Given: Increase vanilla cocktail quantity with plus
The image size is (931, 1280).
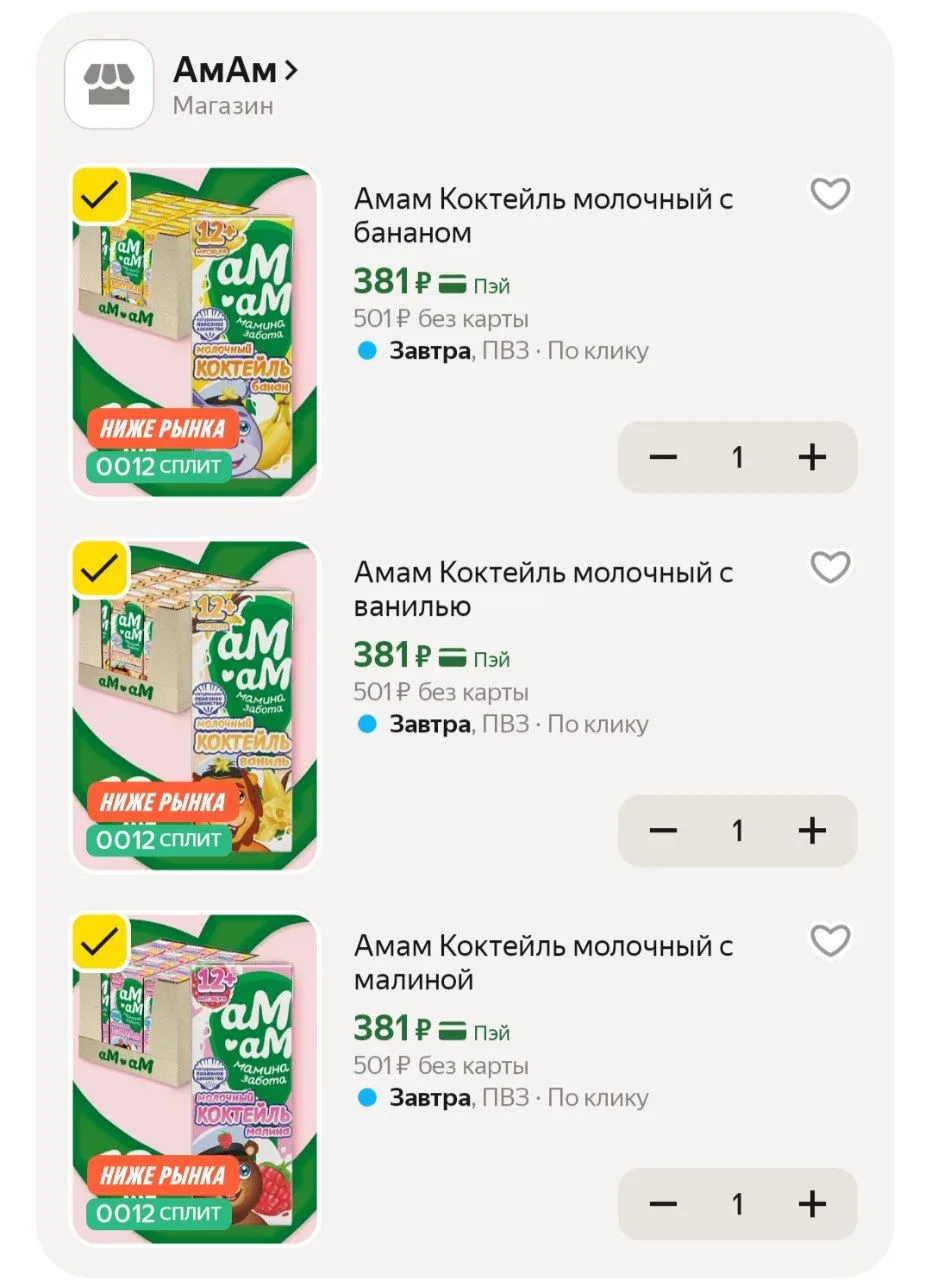Looking at the screenshot, I should [812, 830].
